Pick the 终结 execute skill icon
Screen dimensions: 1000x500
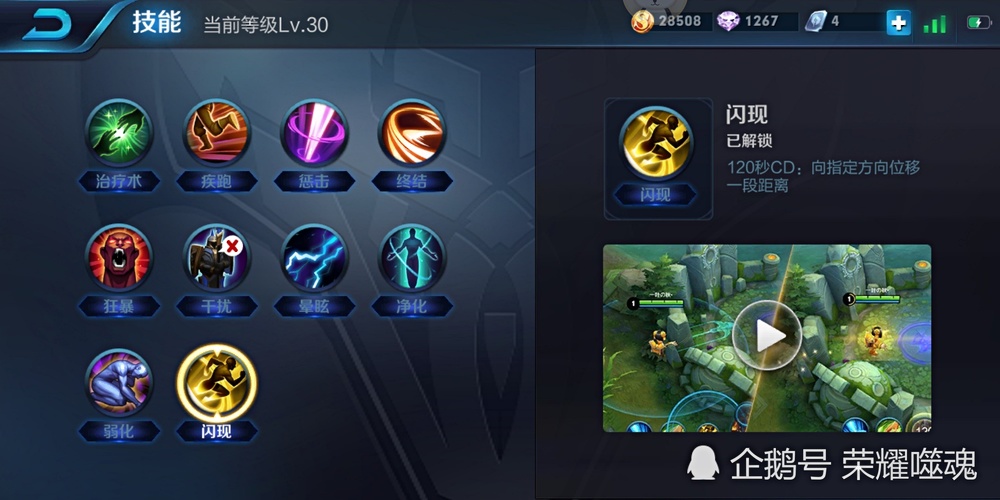pyautogui.click(x=413, y=133)
